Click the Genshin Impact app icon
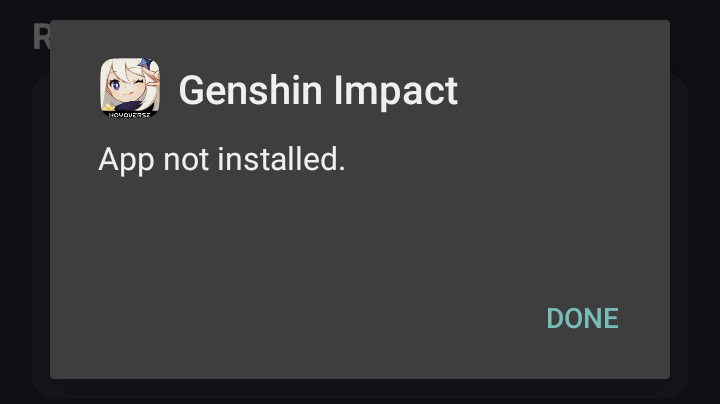Screen dimensions: 720x404 click(x=130, y=88)
